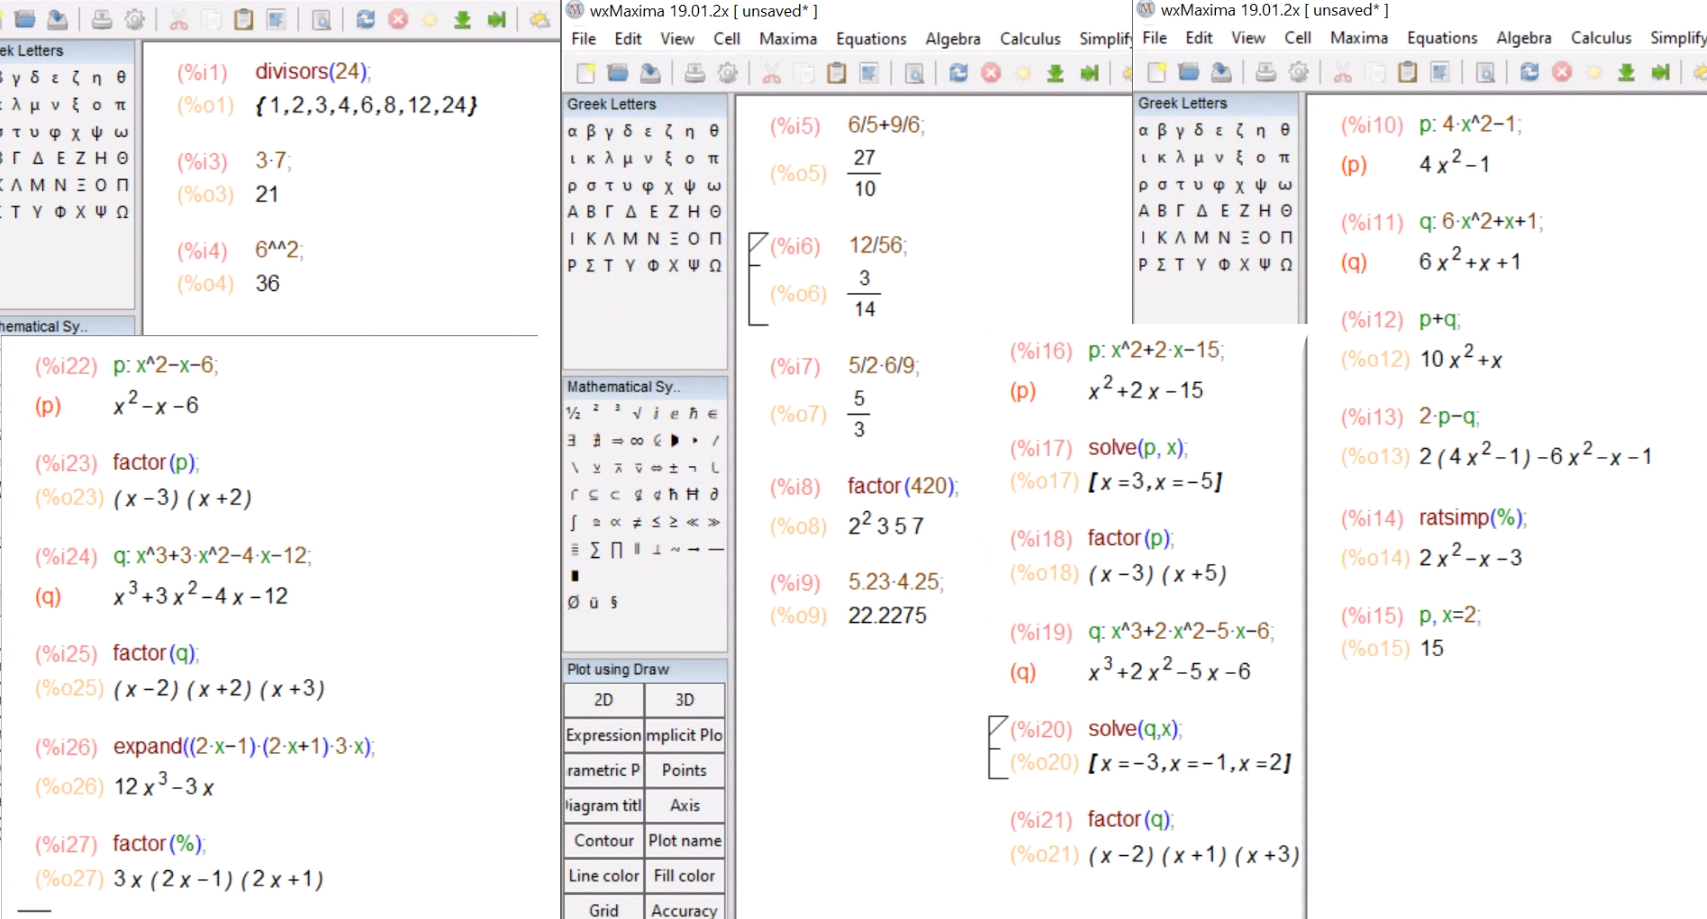The height and width of the screenshot is (919, 1707).
Task: Open the Equations menu in the middle window
Action: [x=870, y=39]
